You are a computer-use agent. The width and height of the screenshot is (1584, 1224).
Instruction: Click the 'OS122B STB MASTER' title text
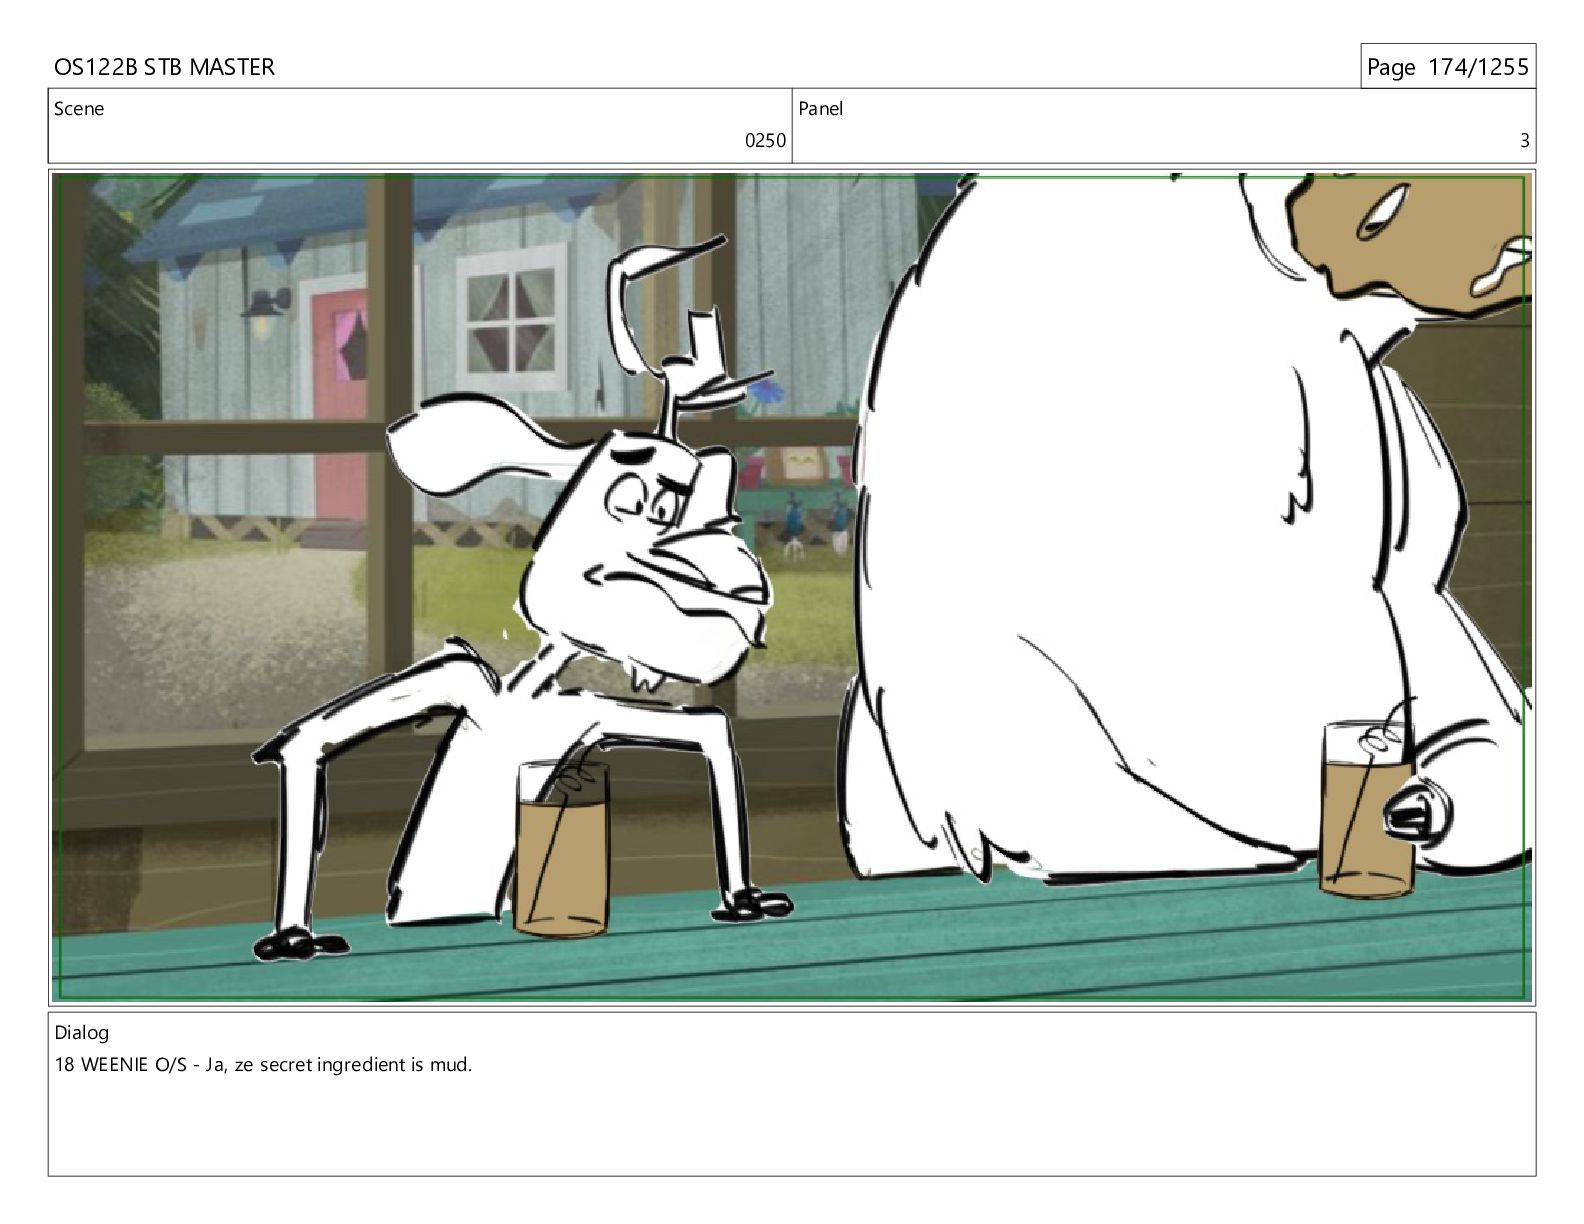point(164,67)
